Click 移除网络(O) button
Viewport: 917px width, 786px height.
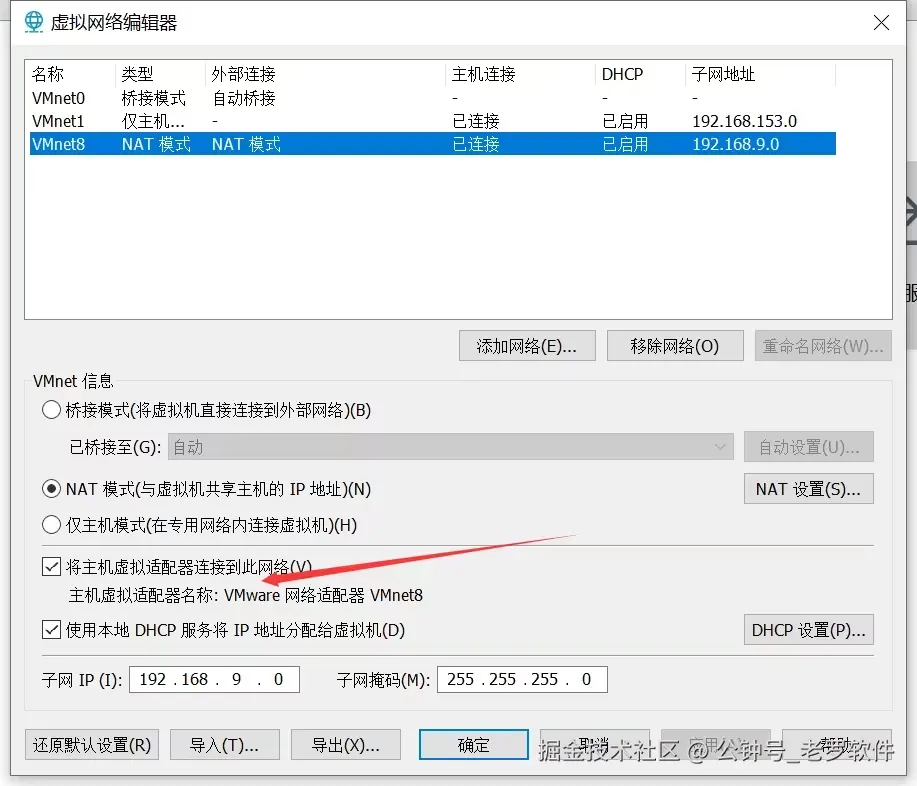(x=675, y=346)
